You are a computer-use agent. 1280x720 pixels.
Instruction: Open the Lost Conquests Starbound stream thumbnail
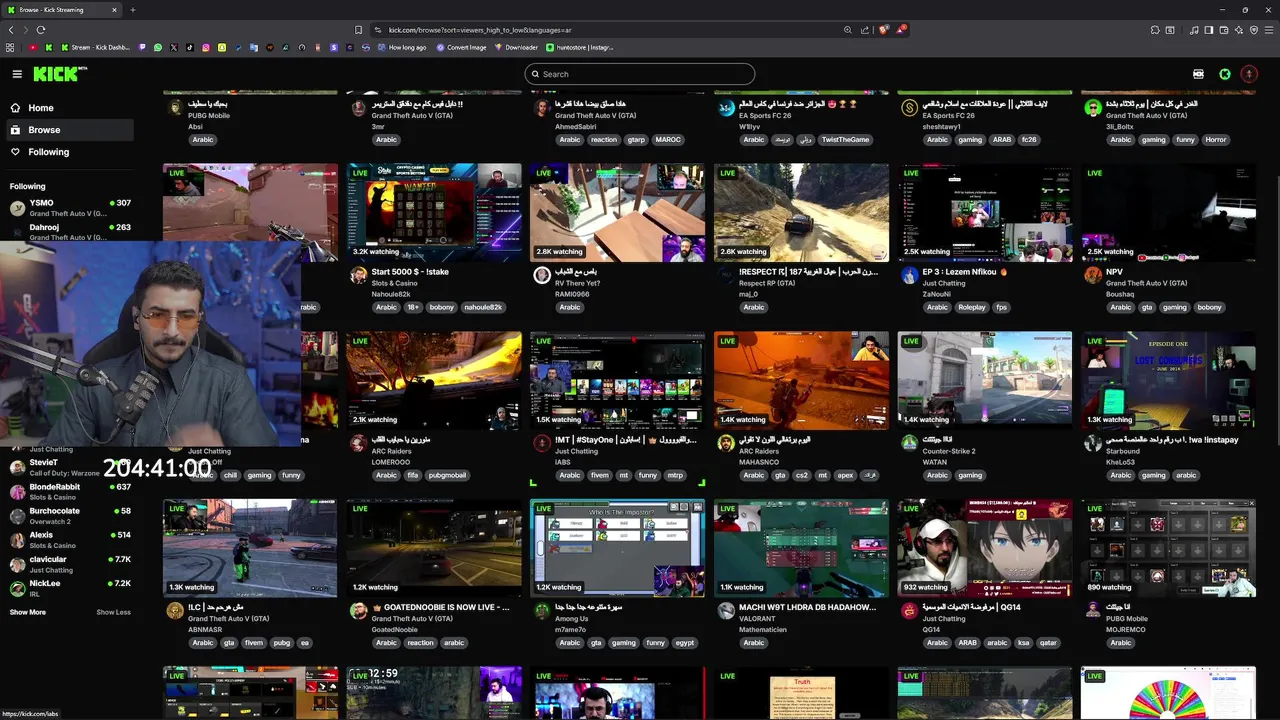pos(1168,380)
